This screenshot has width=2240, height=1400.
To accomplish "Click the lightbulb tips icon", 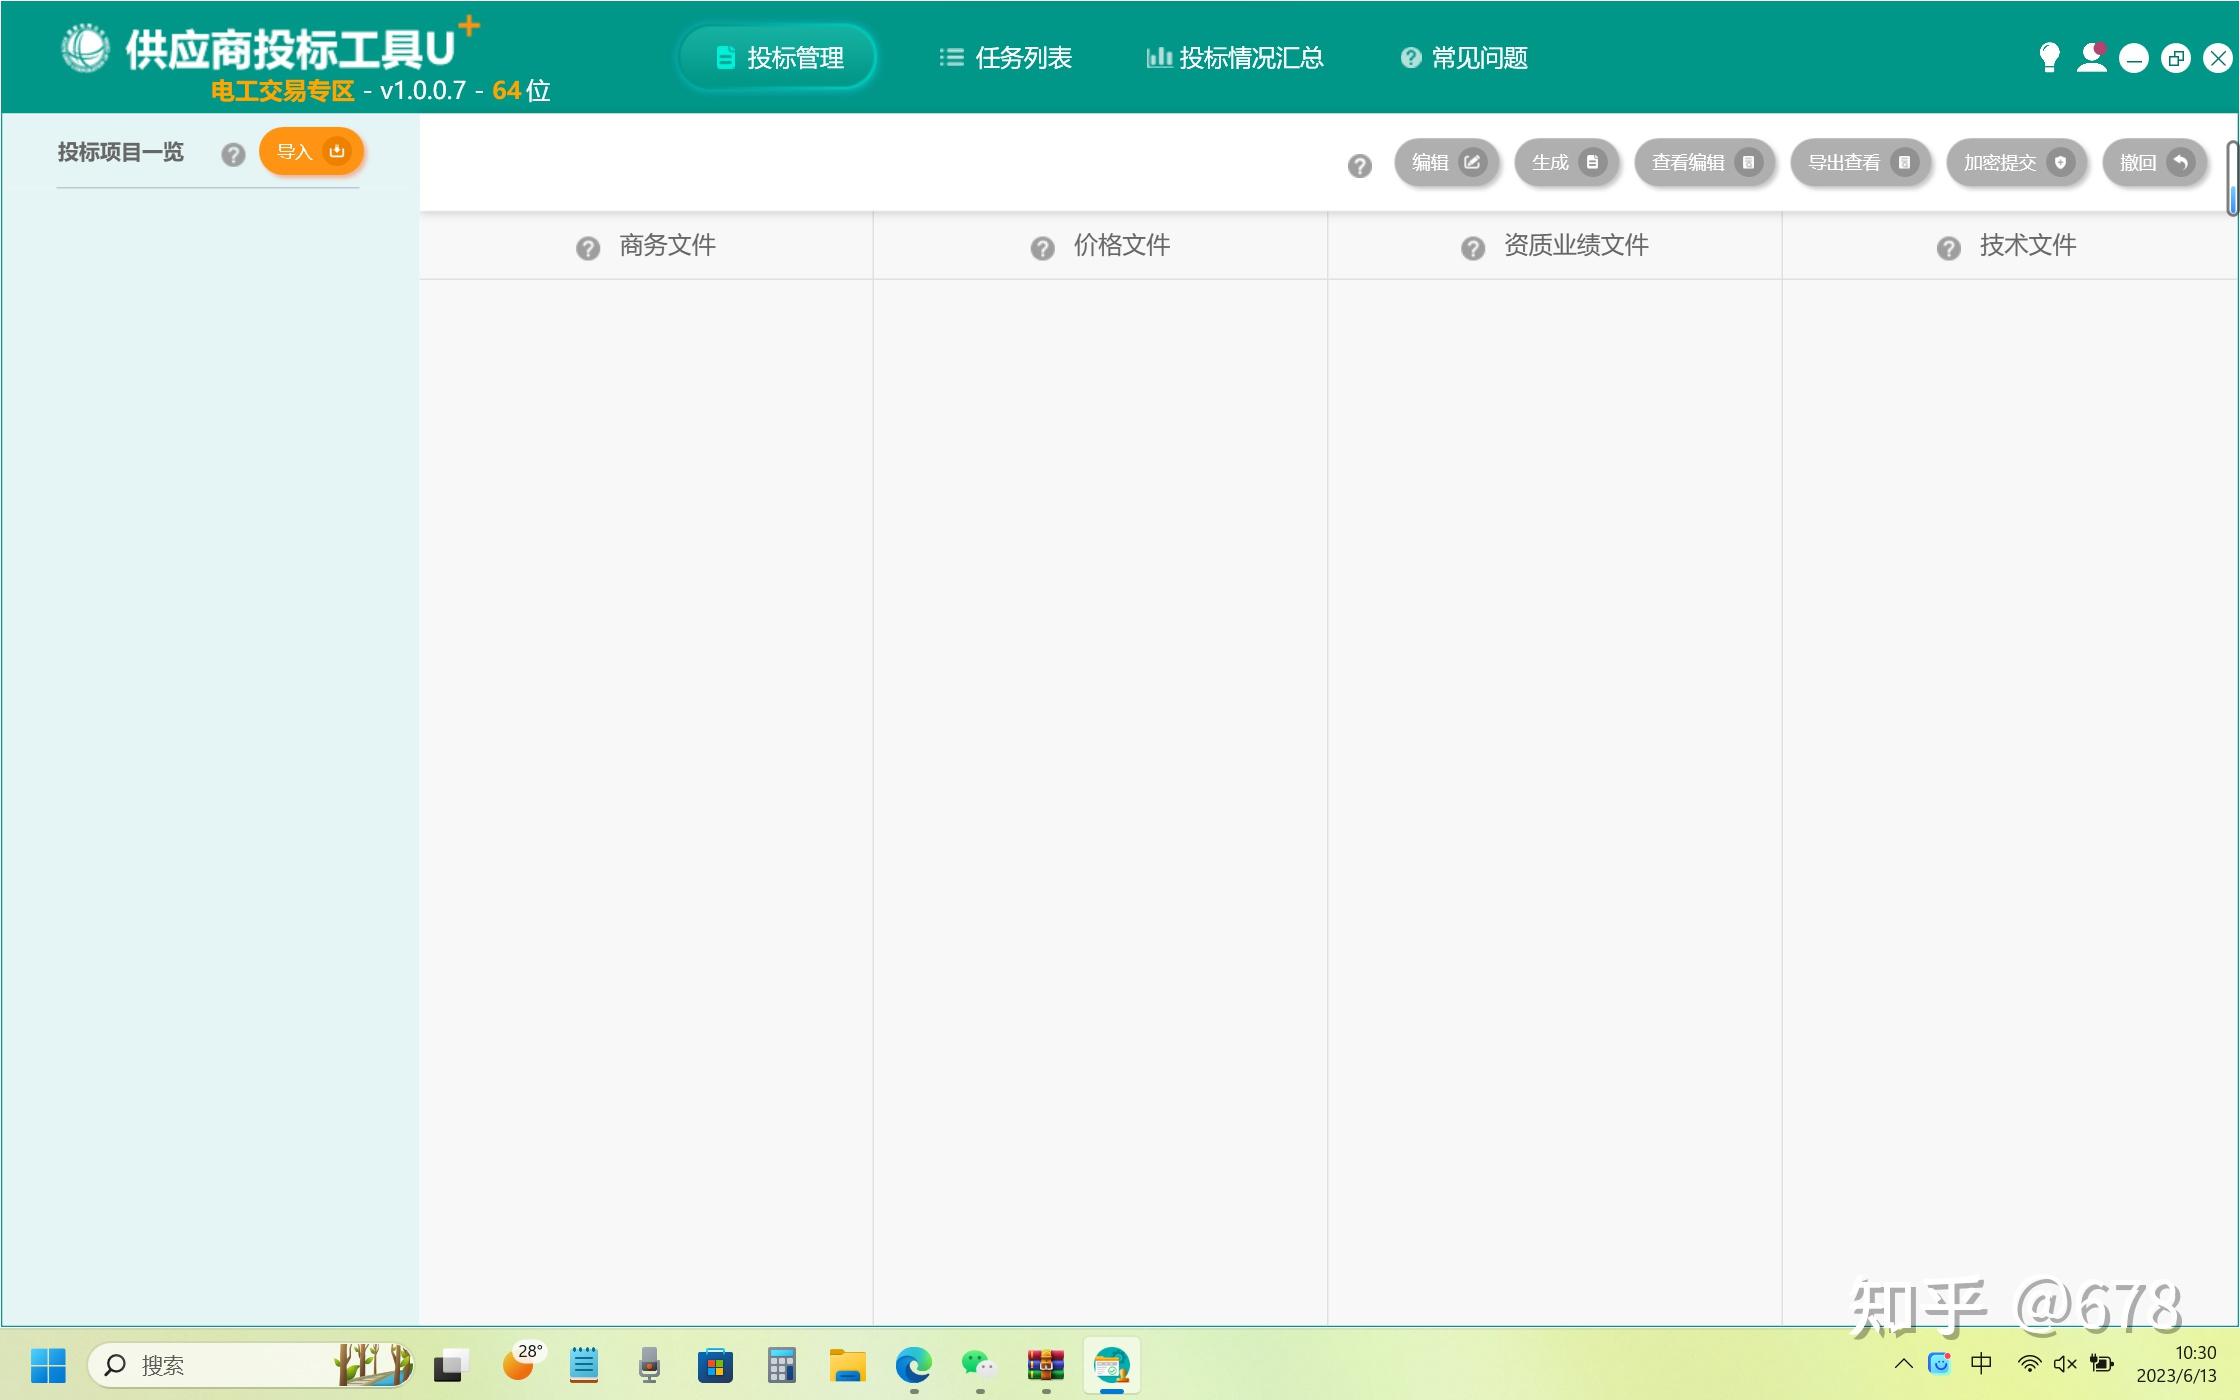I will (x=2048, y=57).
